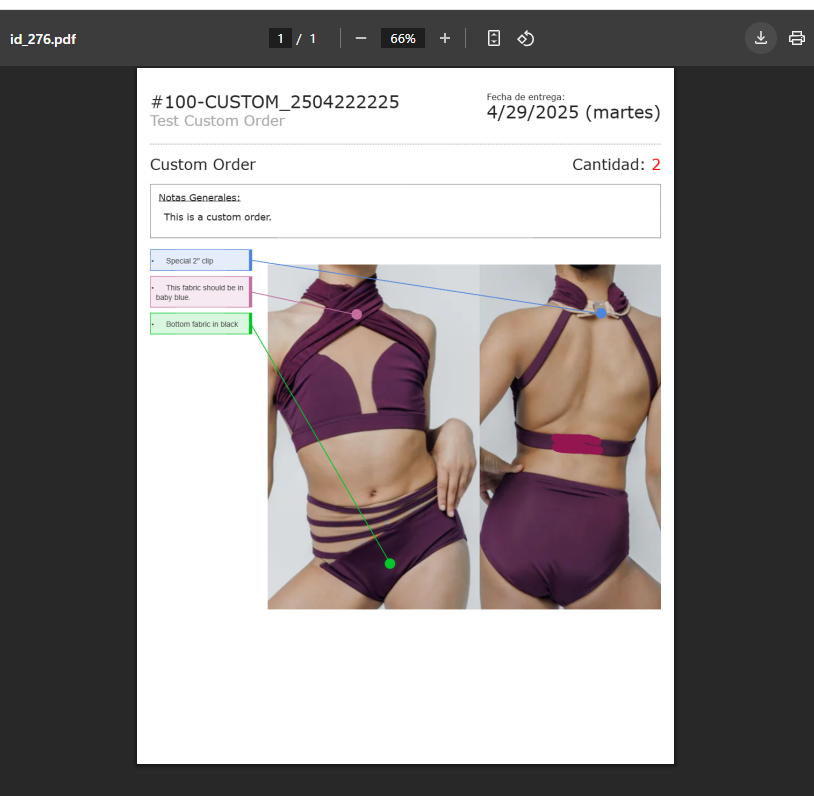
Task: Click the Notas Generales heading
Action: 199,197
